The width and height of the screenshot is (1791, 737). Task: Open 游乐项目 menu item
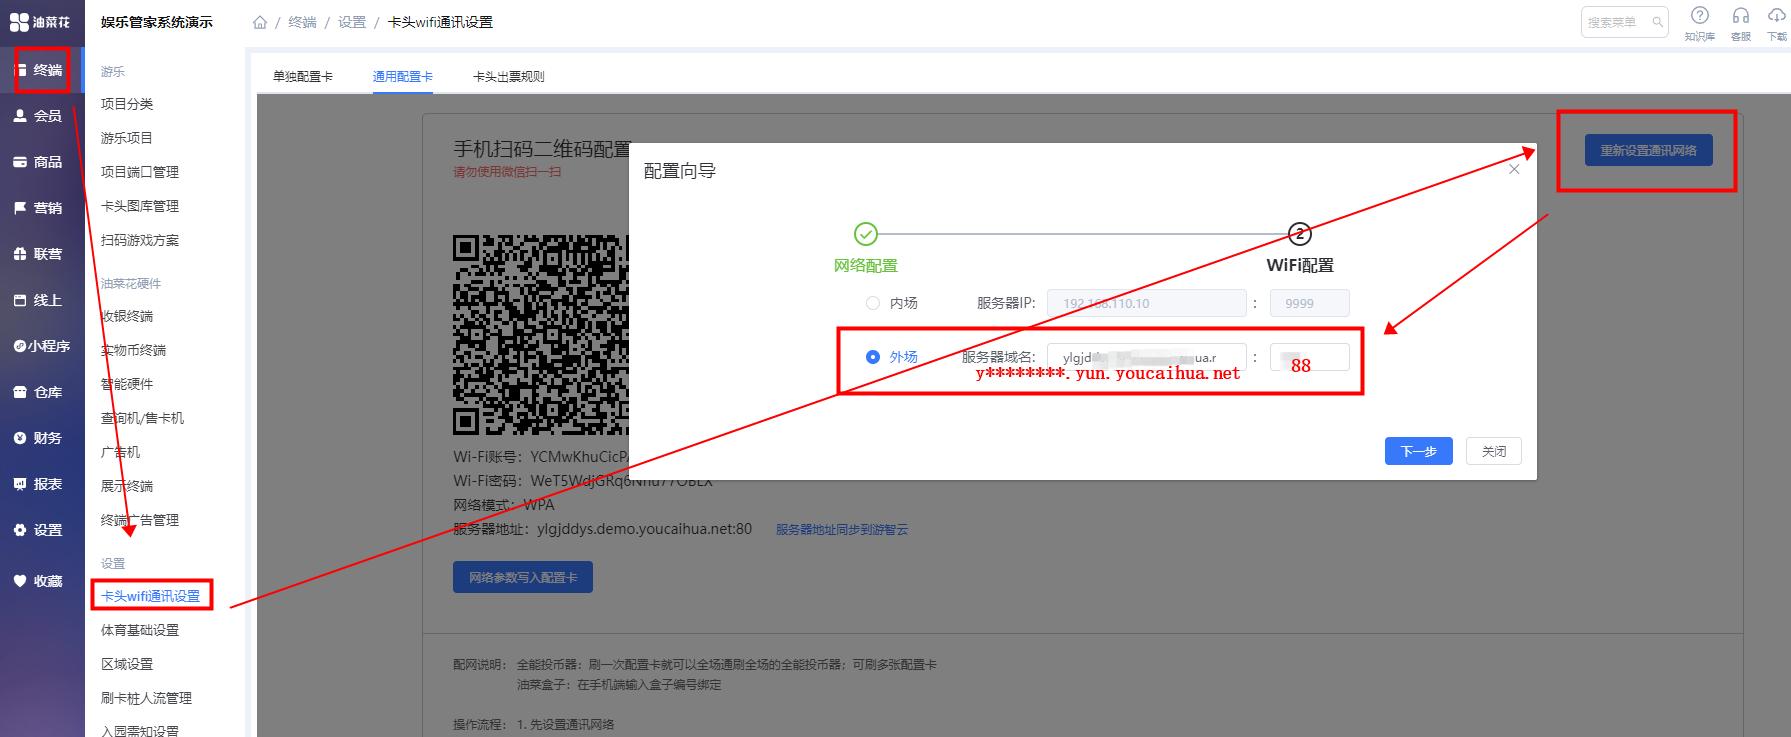[x=127, y=138]
